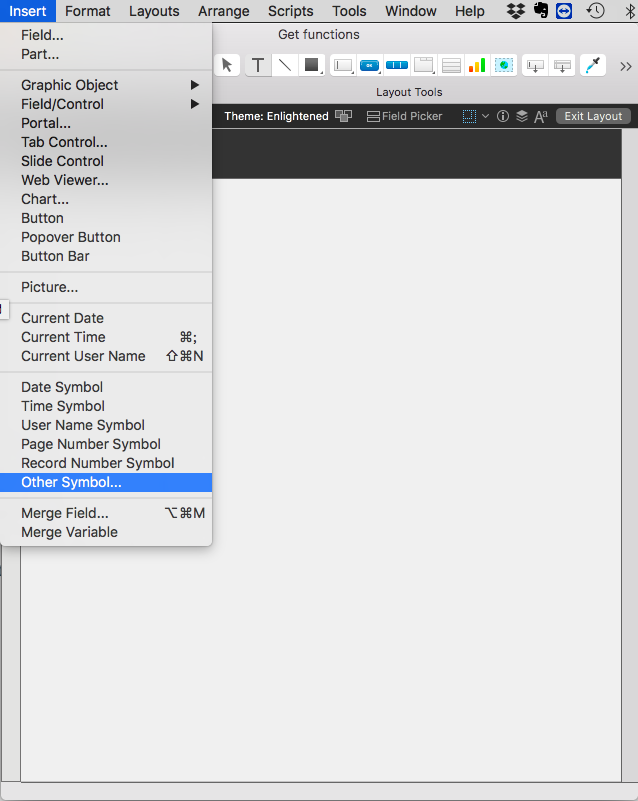The image size is (638, 801).
Task: Insert Page Number Symbol
Action: point(106,444)
